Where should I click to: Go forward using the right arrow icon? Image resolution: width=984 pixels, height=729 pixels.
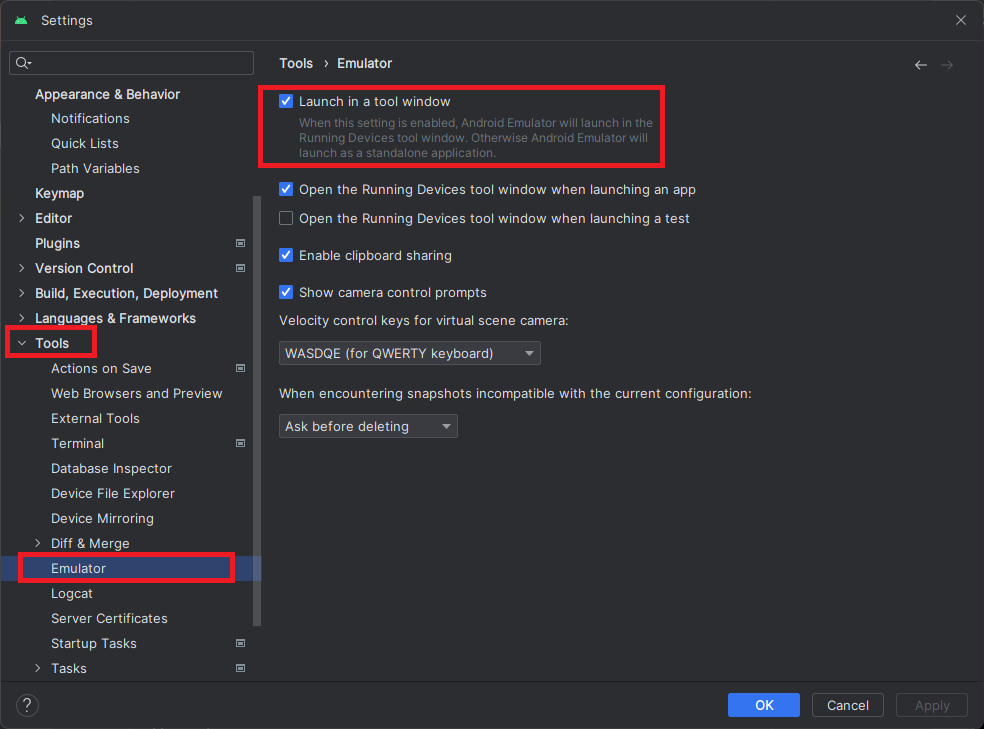(947, 65)
